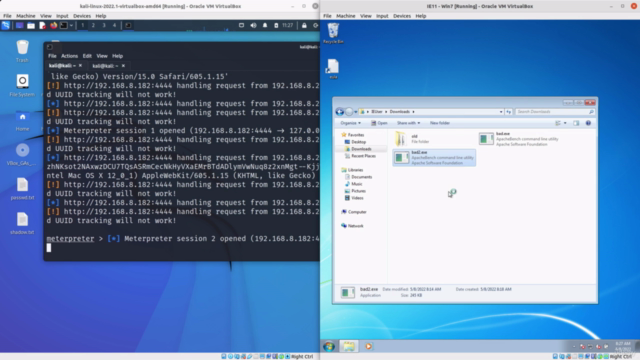The width and height of the screenshot is (640, 360).
Task: Open Devices menu in Win7 VirtualBox window
Action: click(402, 16)
